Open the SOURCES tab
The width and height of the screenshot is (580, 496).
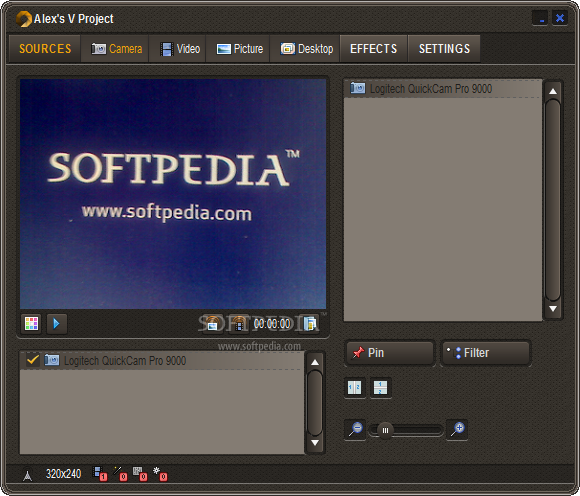[45, 49]
